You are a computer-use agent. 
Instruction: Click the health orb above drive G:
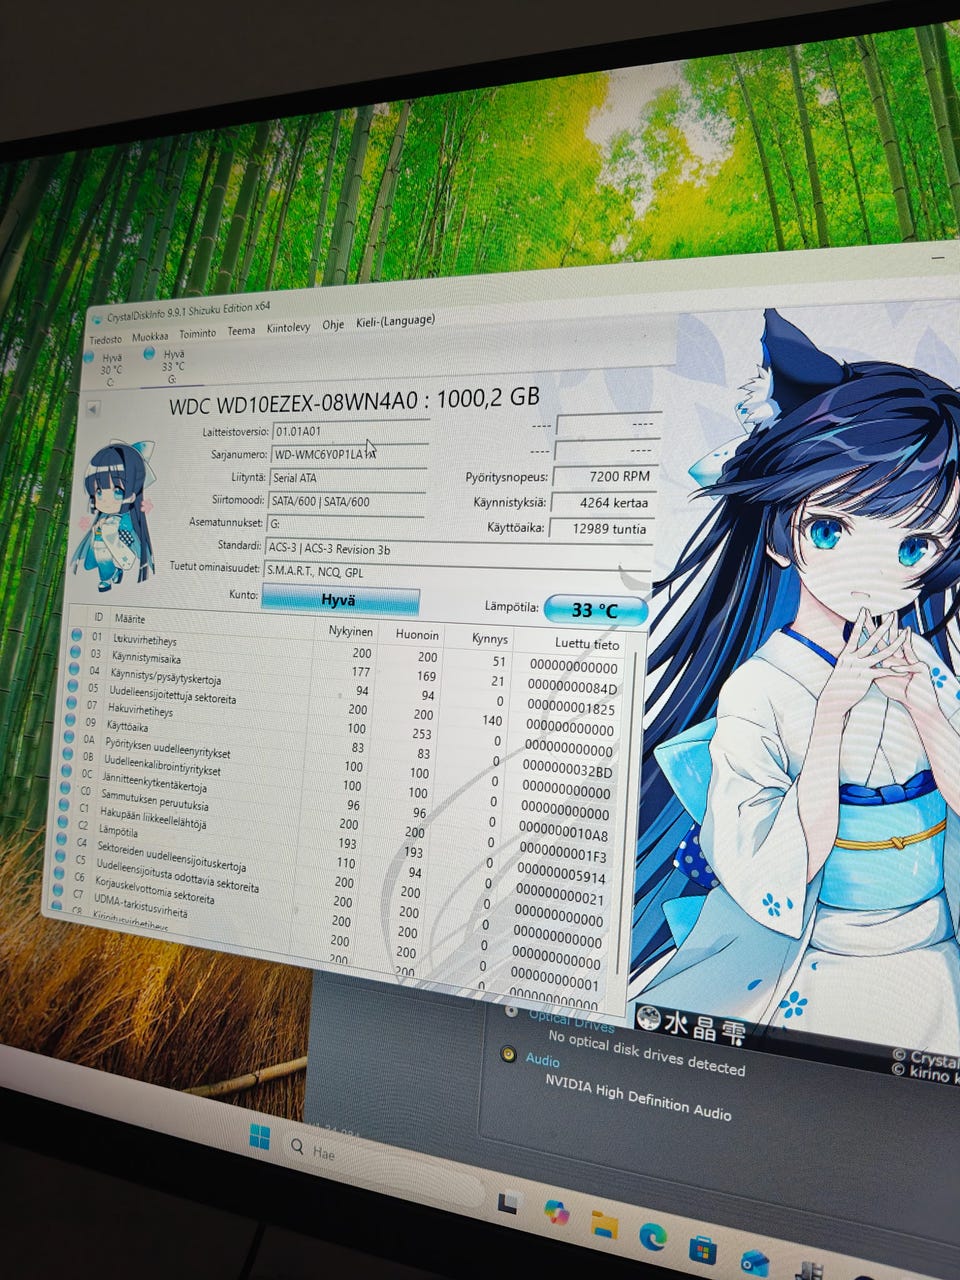149,353
